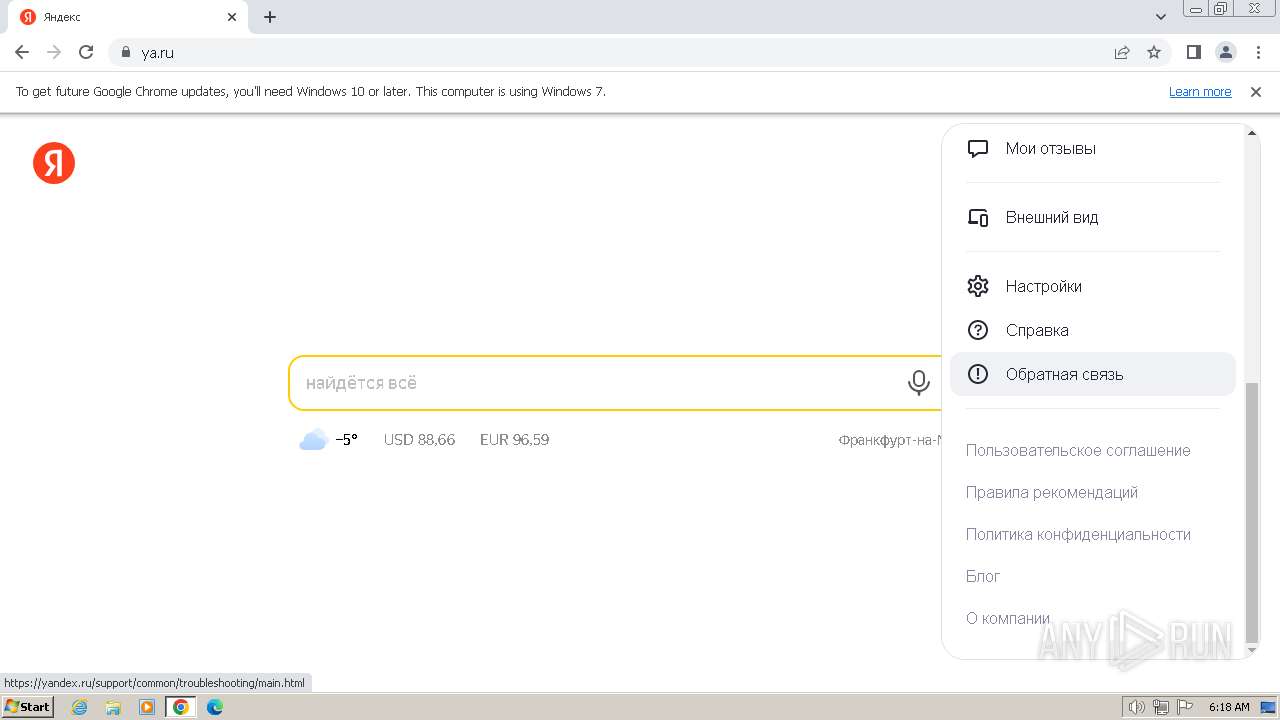Screen dimensions: 1280x720
Task: Click the volume tray icon
Action: click(x=1137, y=707)
